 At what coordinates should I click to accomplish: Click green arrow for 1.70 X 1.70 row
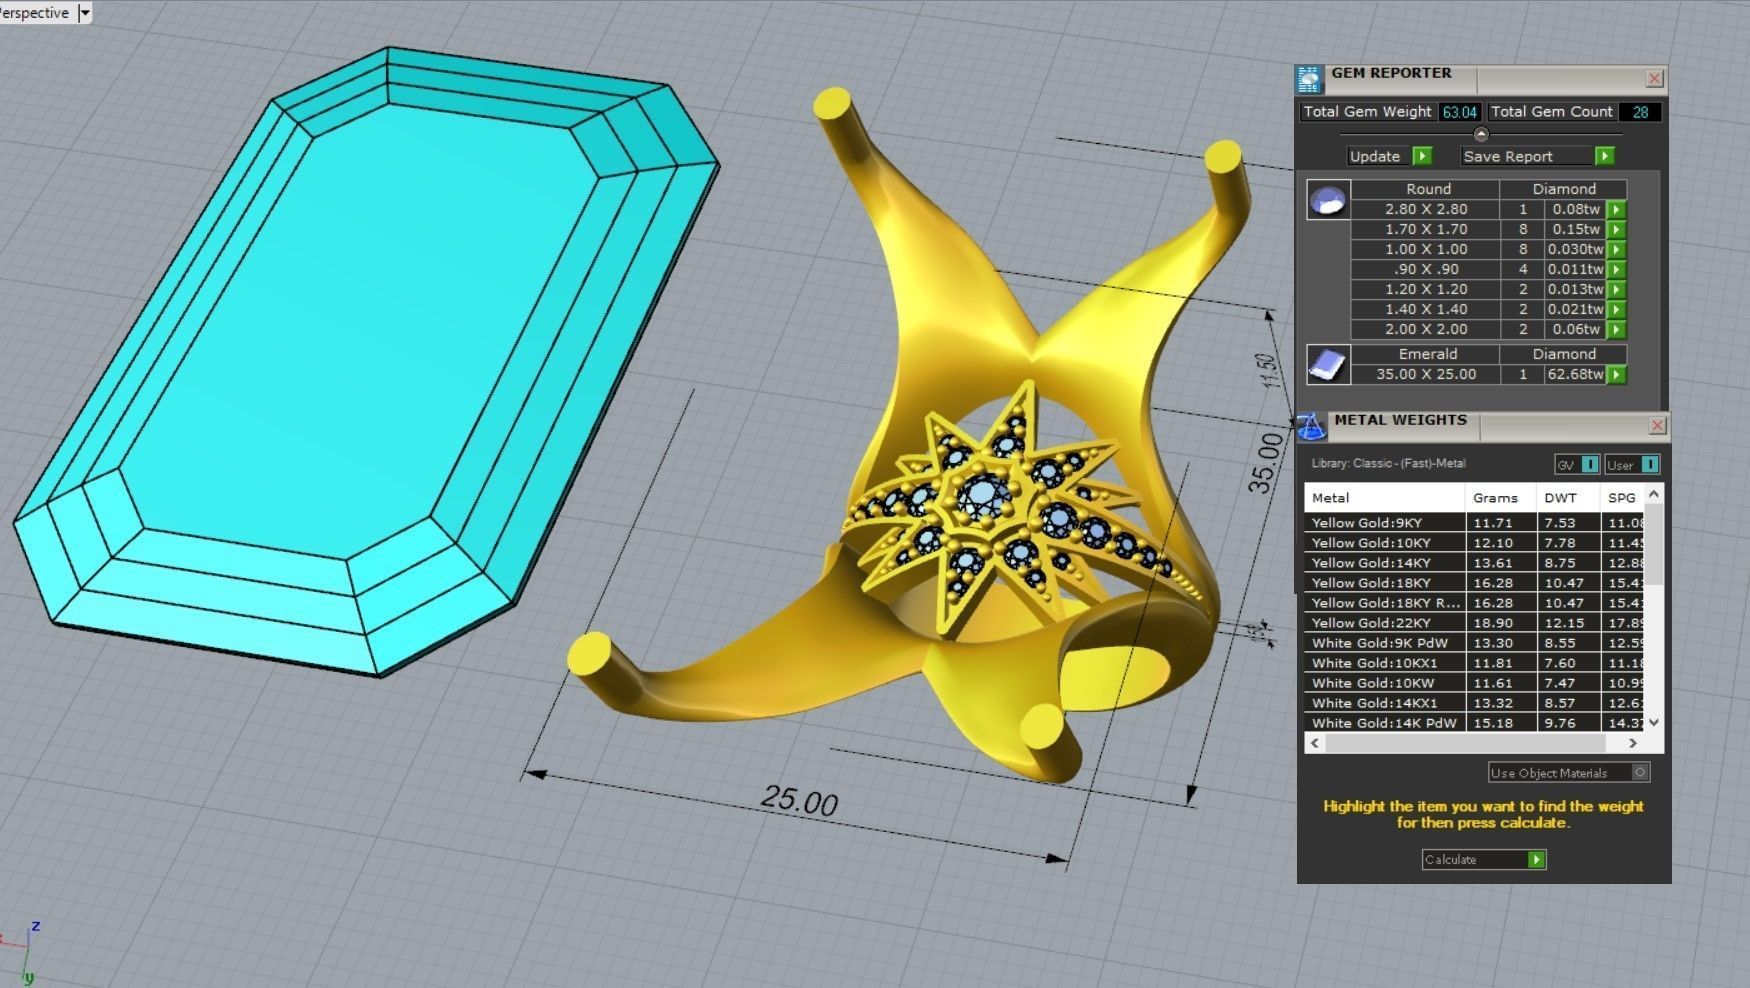click(x=1616, y=229)
